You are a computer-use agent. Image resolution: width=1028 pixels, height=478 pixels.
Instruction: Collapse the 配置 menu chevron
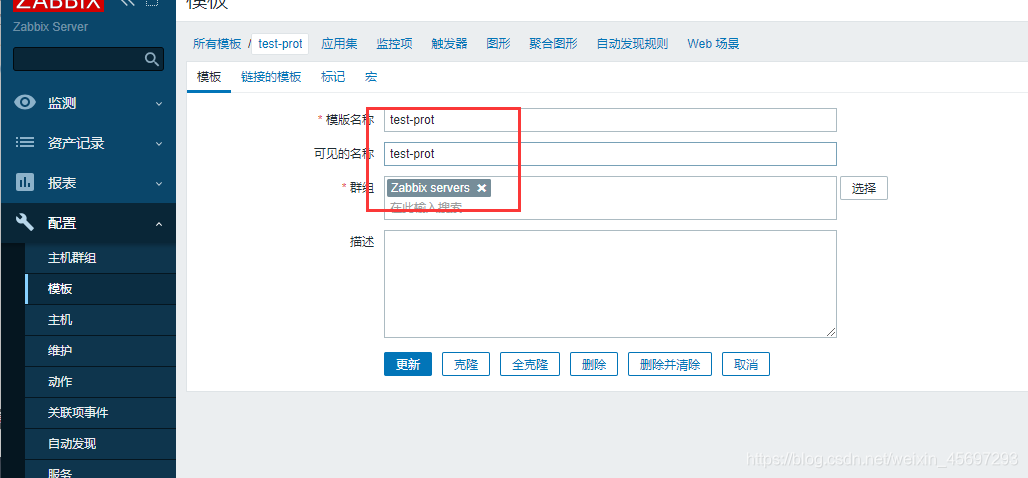tap(159, 224)
